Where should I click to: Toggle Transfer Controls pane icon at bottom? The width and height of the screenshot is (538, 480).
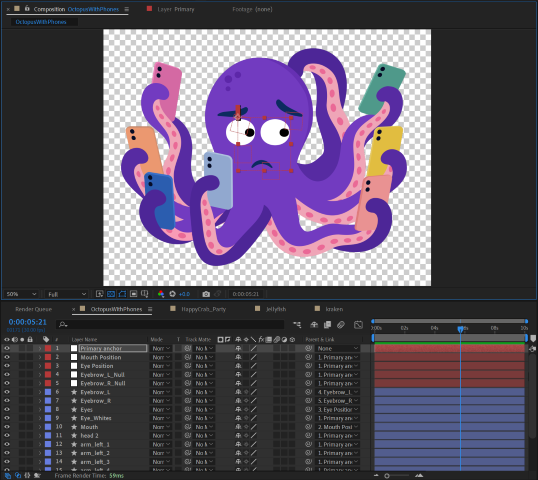18,476
